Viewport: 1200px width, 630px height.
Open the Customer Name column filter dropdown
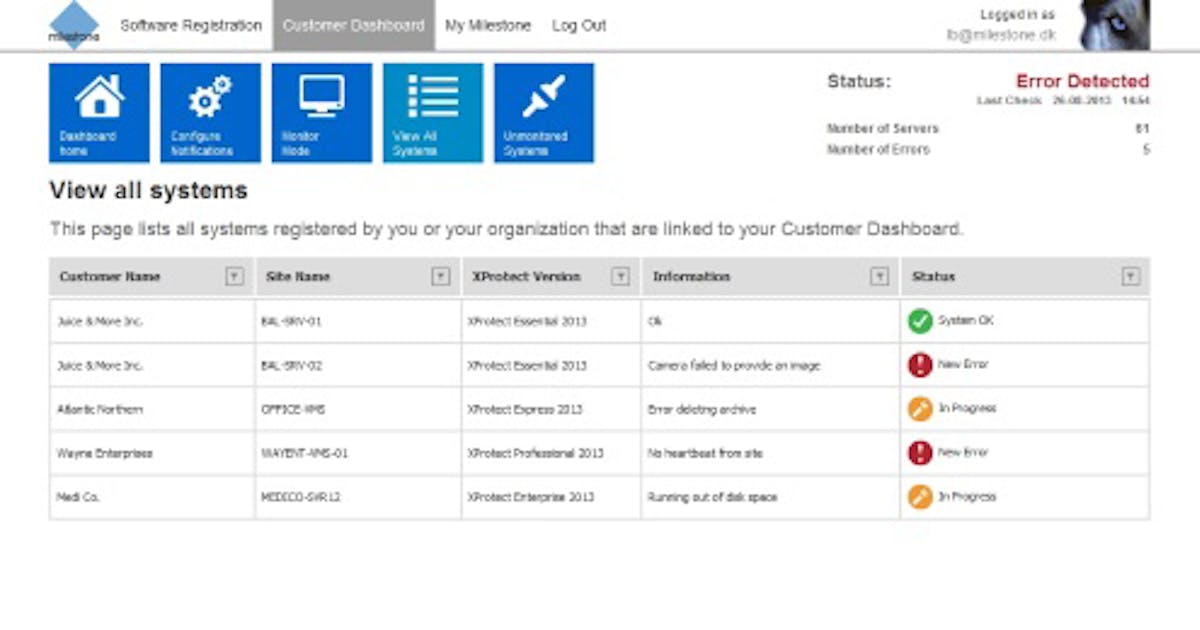pyautogui.click(x=234, y=277)
